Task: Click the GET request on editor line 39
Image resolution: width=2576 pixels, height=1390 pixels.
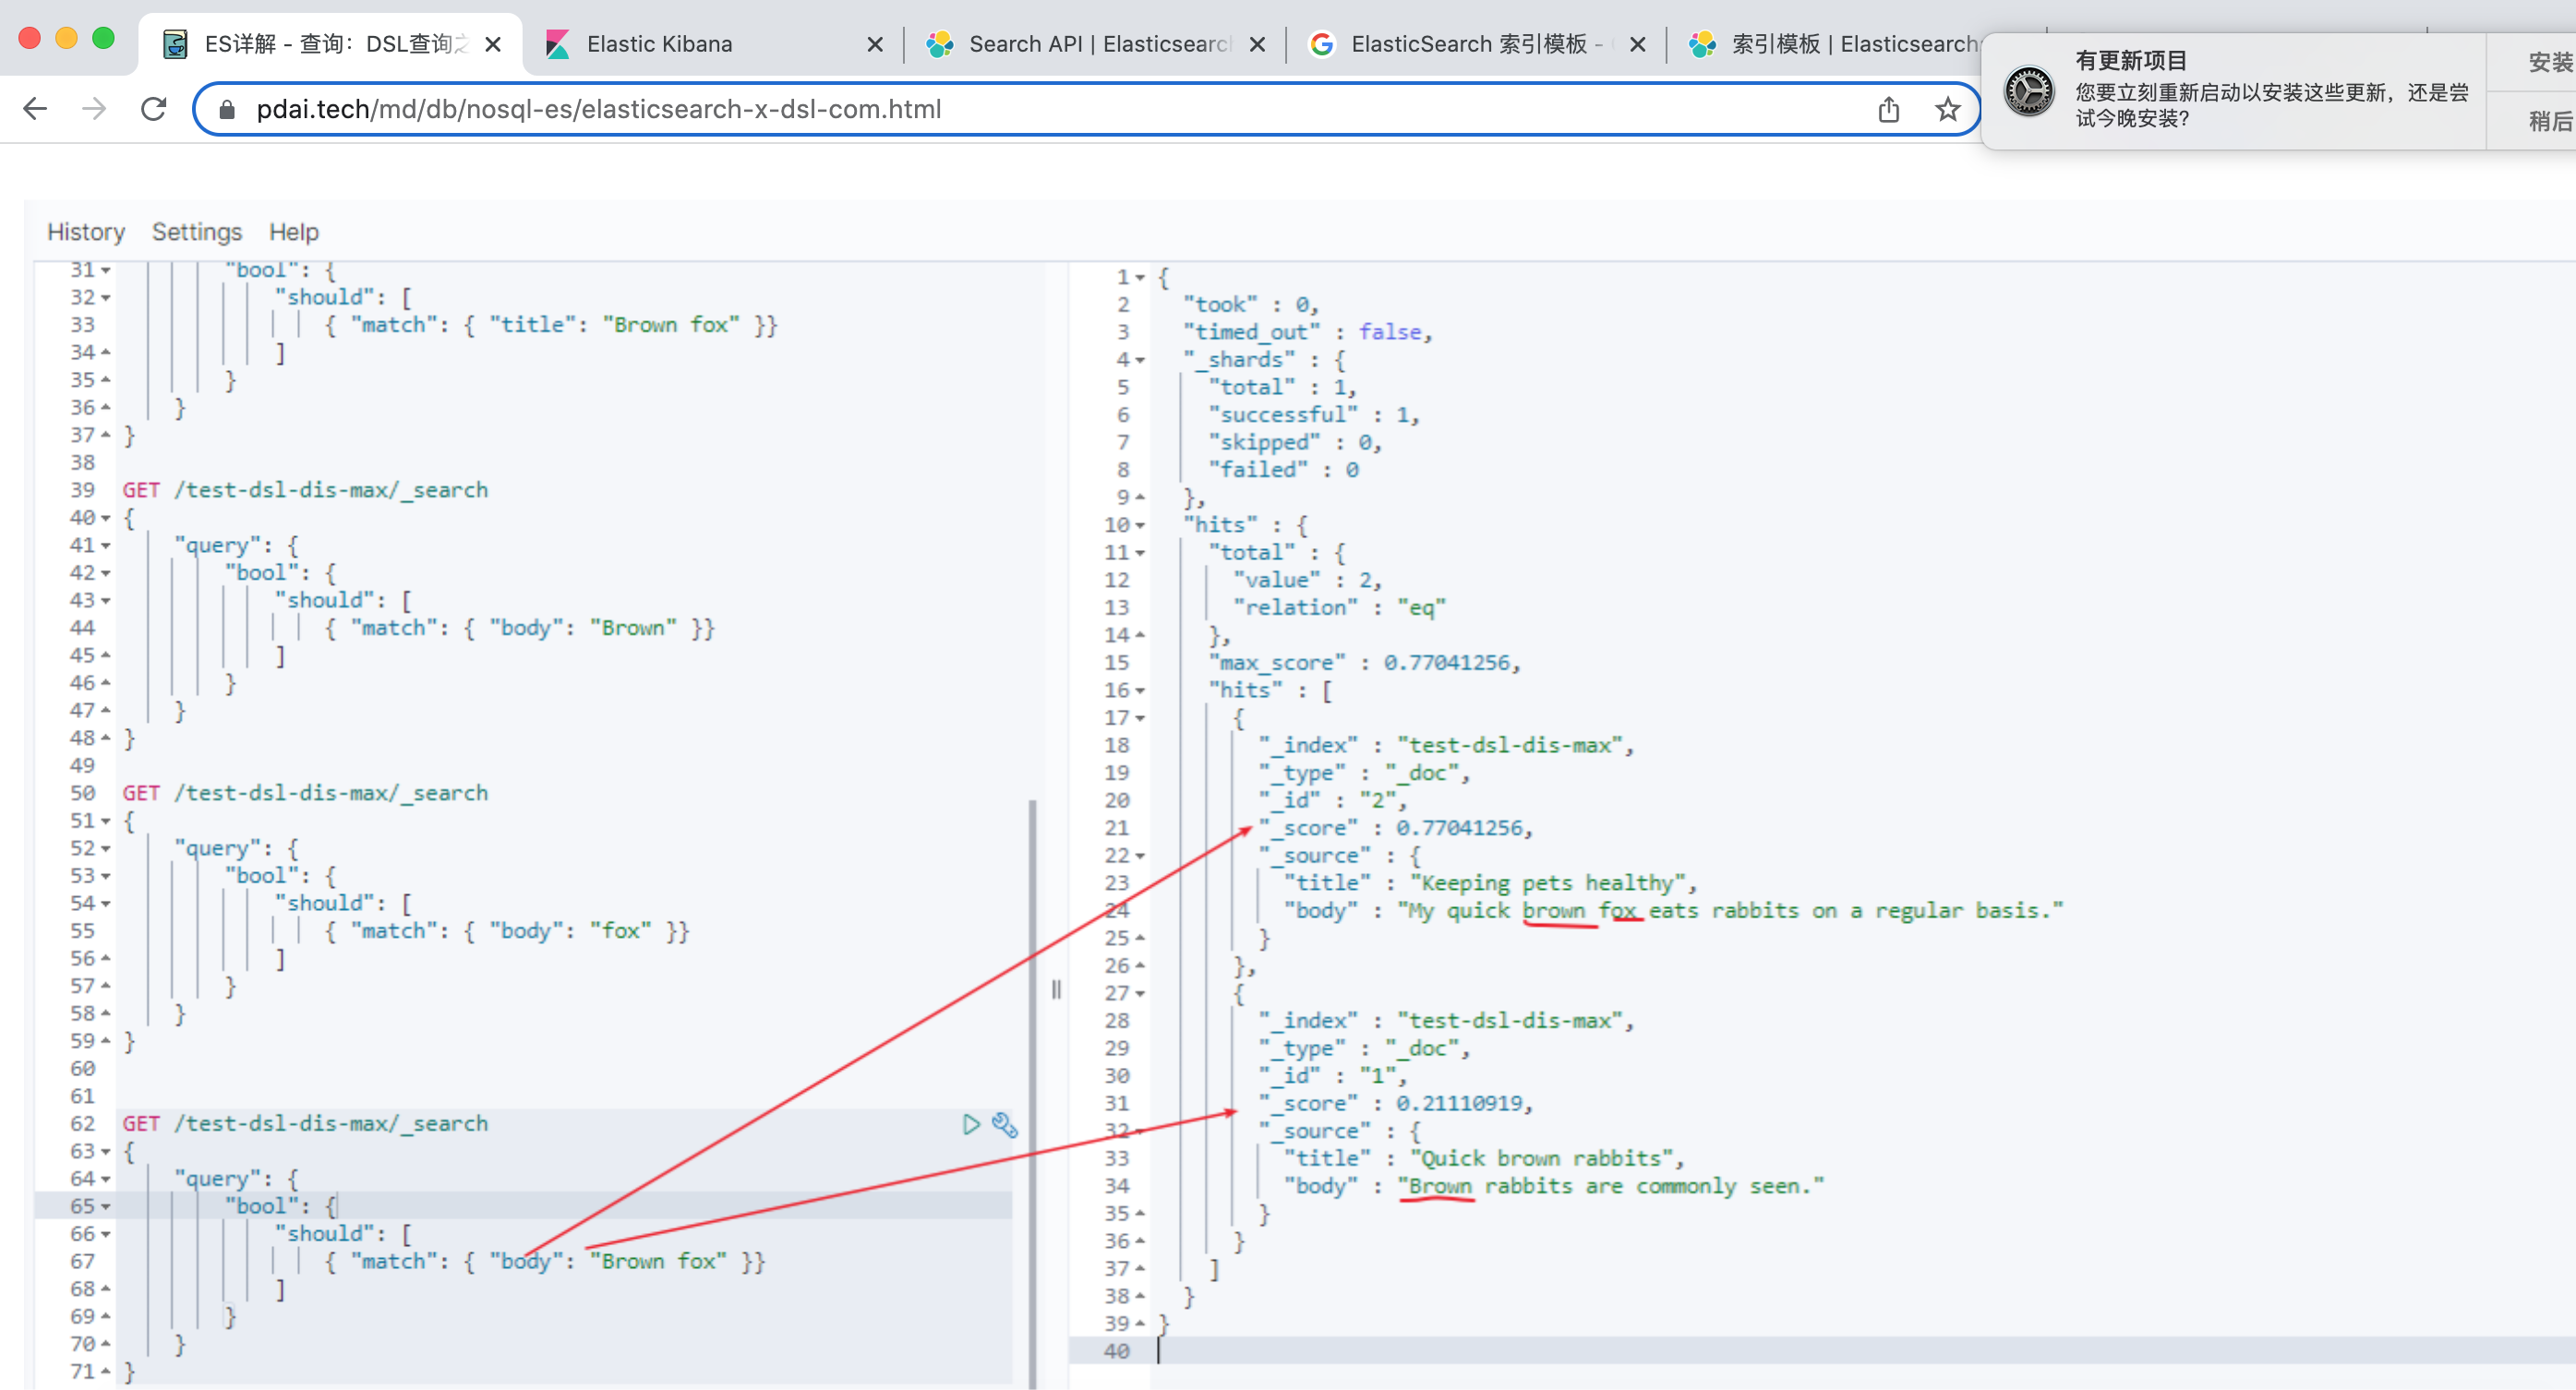Action: click(x=305, y=490)
